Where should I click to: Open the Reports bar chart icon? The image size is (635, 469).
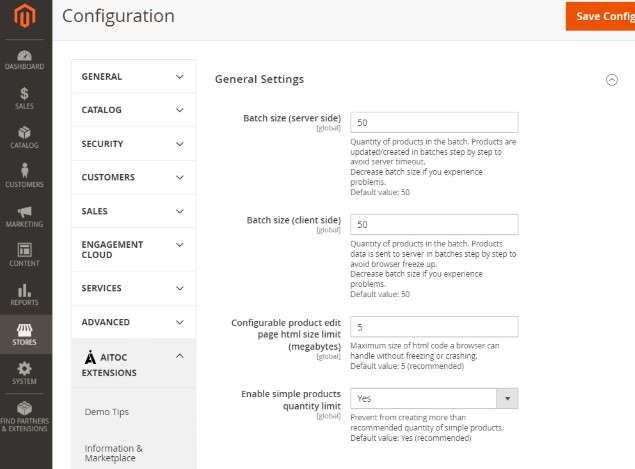pyautogui.click(x=24, y=290)
